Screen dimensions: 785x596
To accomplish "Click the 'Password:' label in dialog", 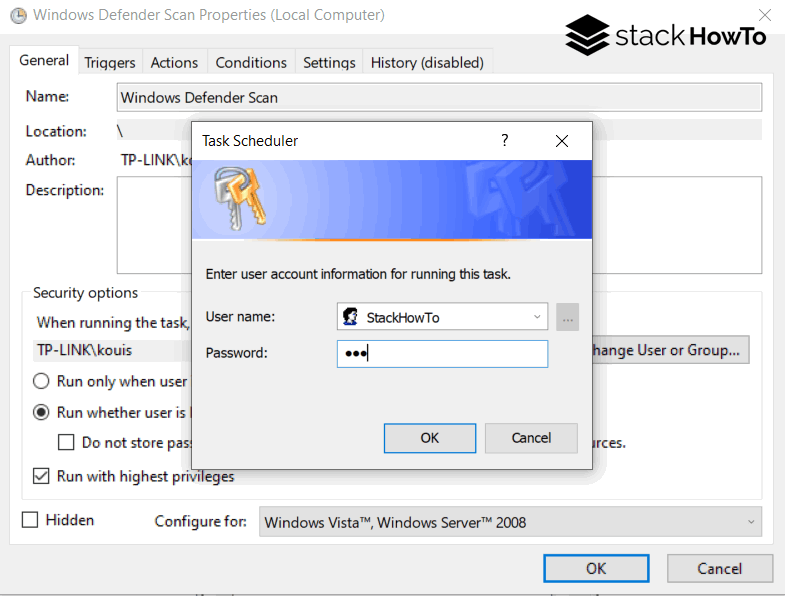I will (x=237, y=353).
